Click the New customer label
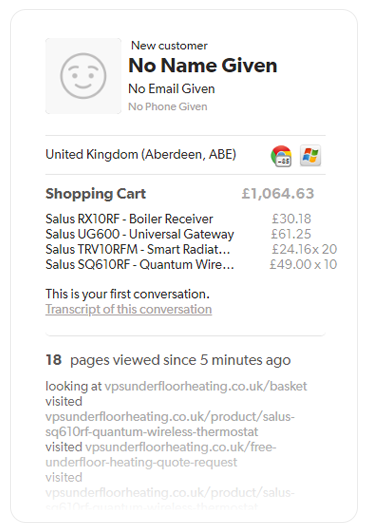370x530 pixels. point(169,45)
